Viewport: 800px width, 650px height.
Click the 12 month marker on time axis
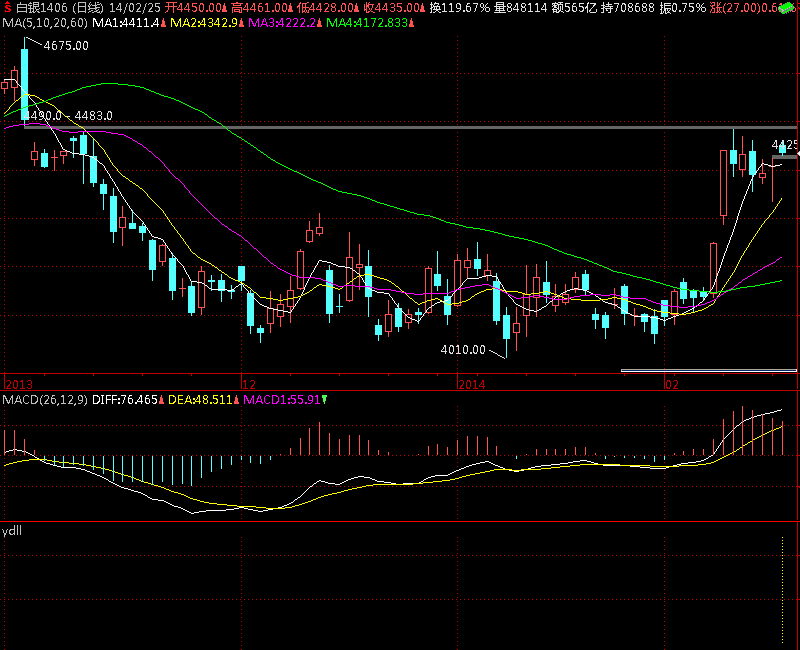(248, 384)
